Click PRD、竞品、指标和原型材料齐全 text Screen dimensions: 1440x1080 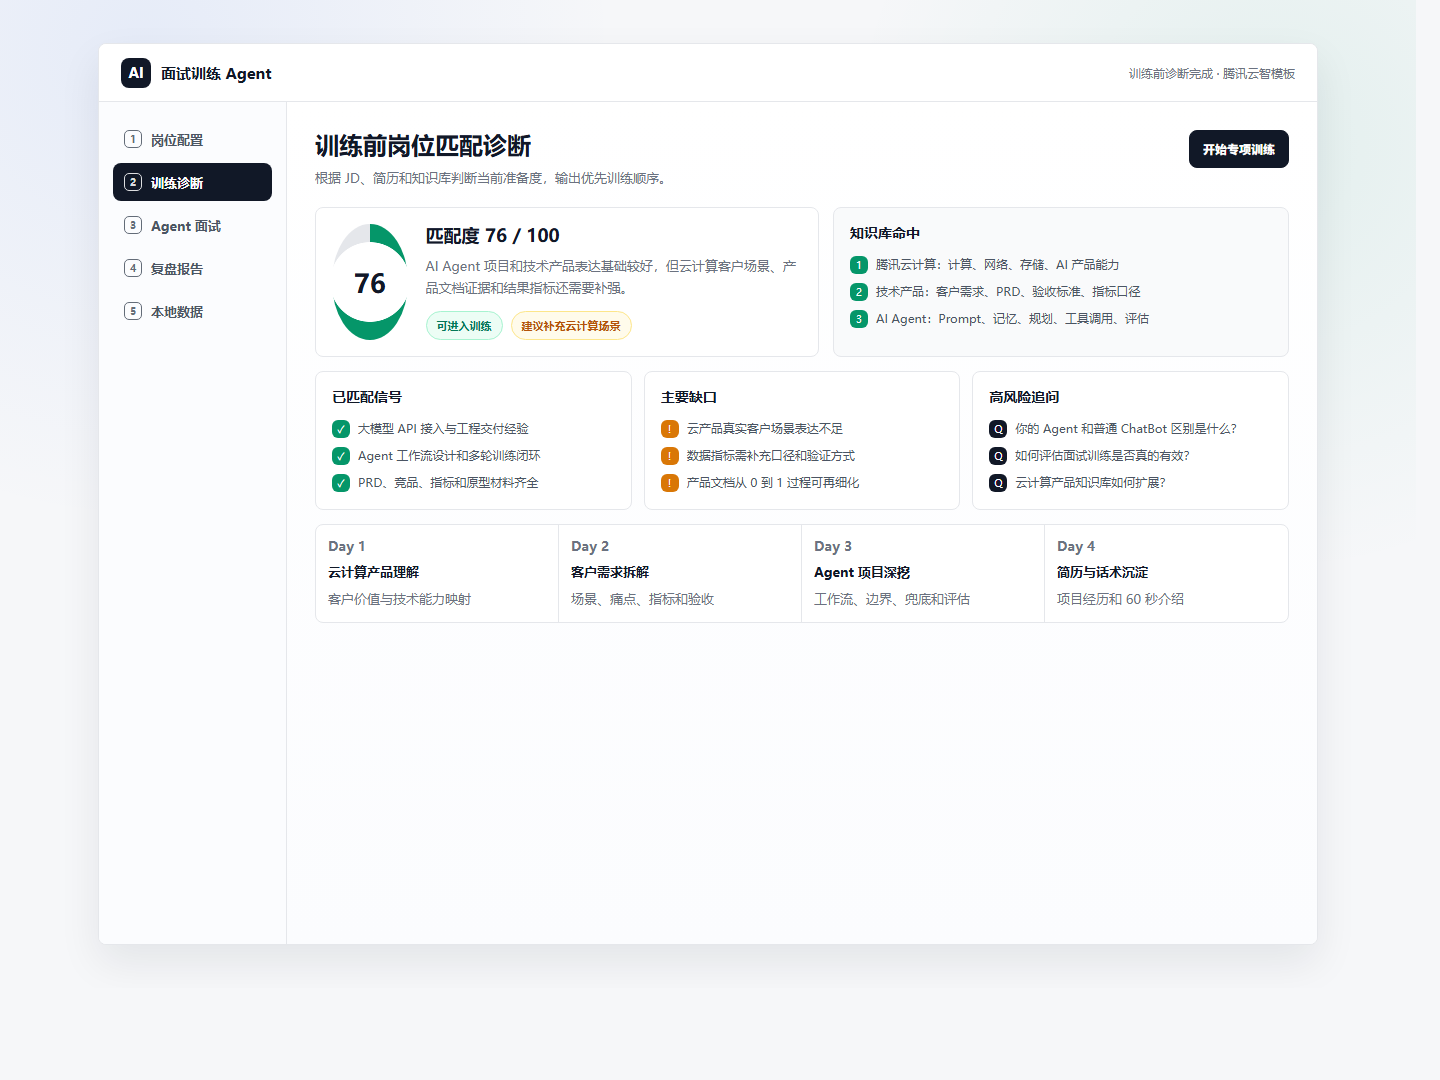448,483
